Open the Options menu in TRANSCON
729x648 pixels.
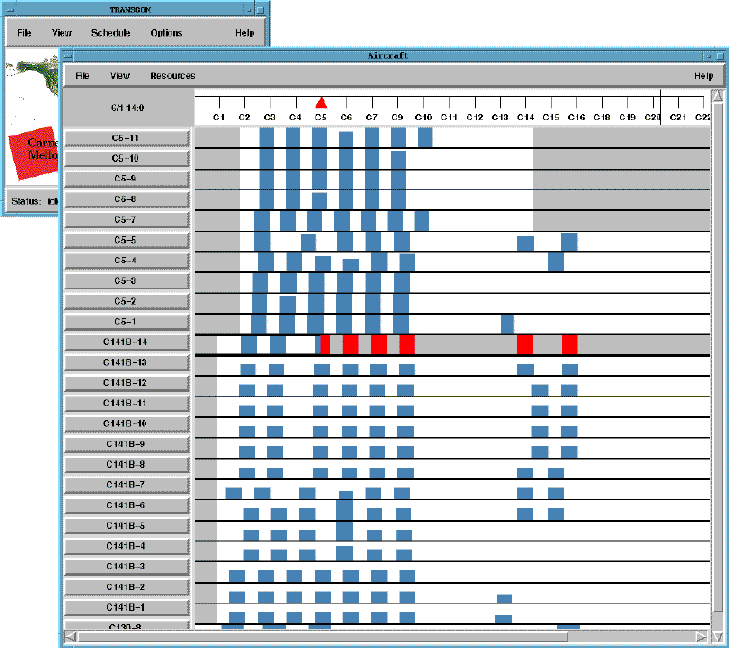point(166,33)
